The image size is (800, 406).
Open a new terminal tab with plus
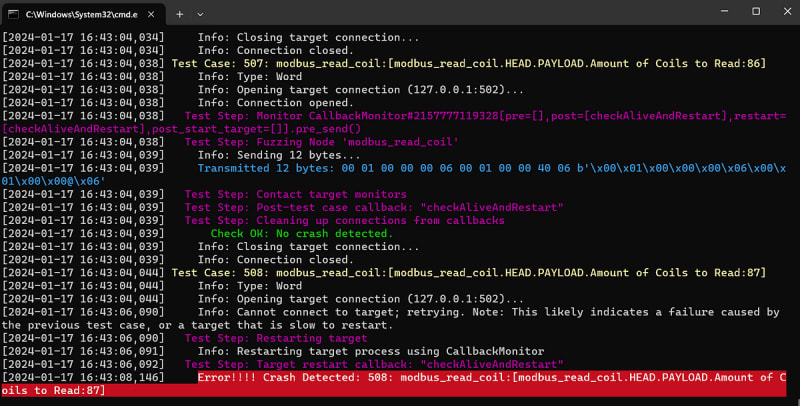(180, 14)
